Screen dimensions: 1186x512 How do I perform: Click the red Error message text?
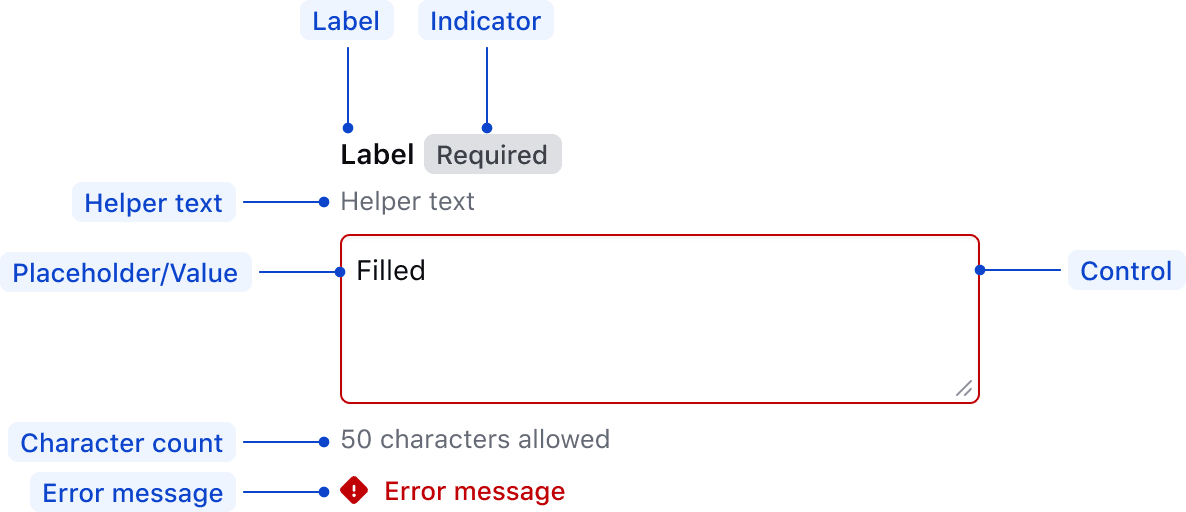pyautogui.click(x=475, y=491)
